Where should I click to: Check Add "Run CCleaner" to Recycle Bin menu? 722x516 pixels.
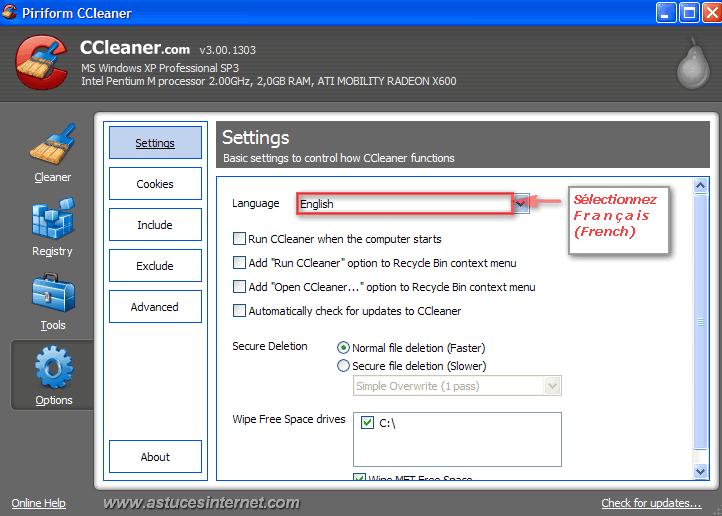239,262
